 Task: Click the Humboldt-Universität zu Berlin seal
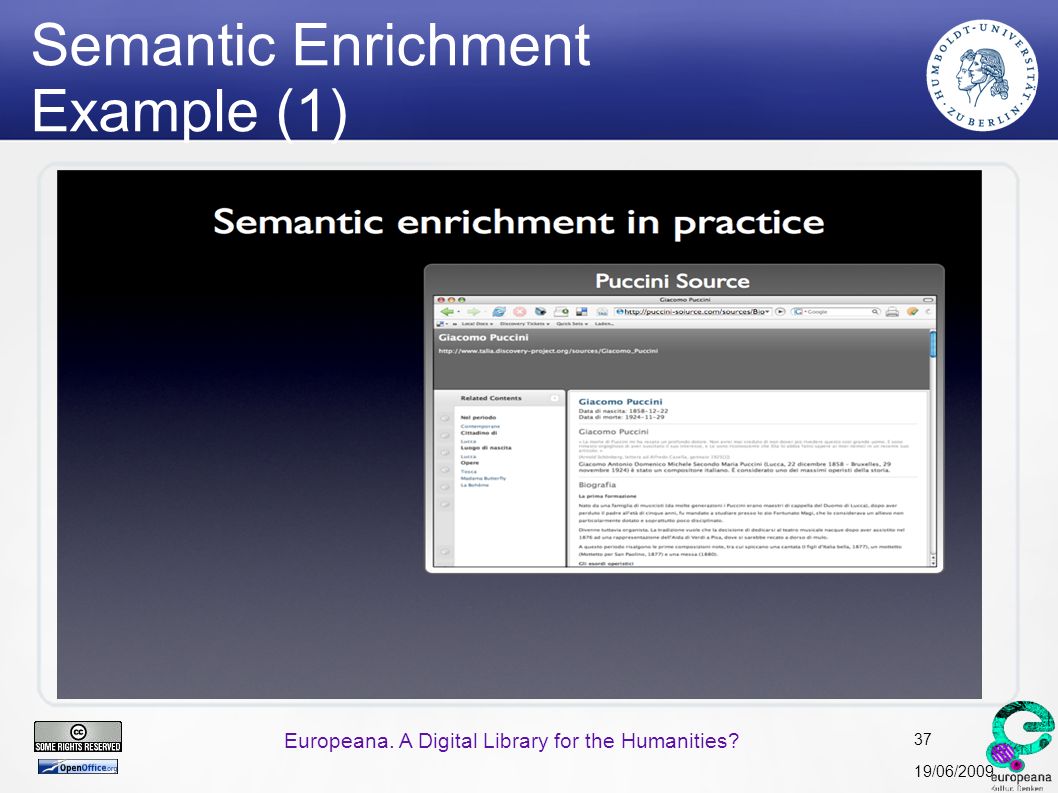coord(982,75)
